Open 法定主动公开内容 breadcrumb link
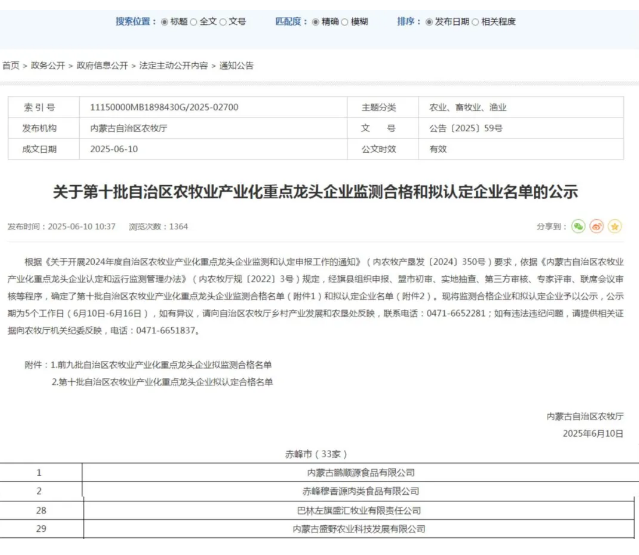This screenshot has height=555, width=639. click(x=174, y=66)
